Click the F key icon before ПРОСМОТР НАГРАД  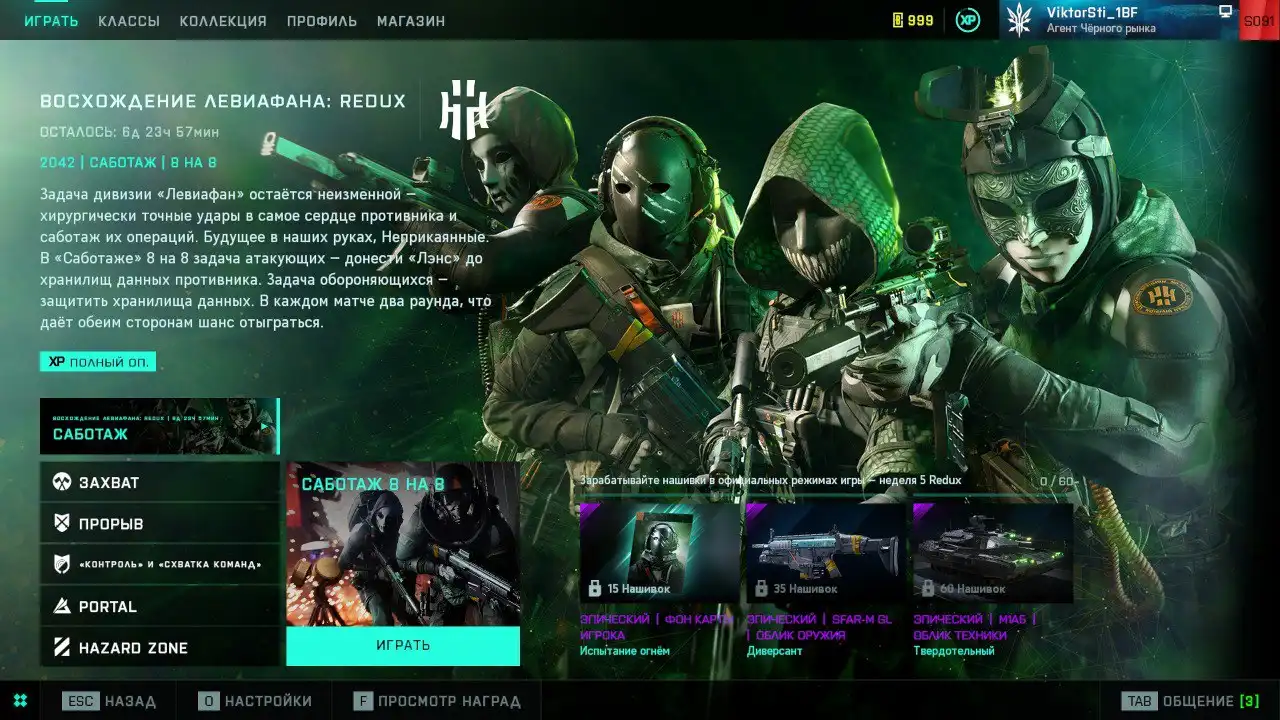click(x=362, y=701)
